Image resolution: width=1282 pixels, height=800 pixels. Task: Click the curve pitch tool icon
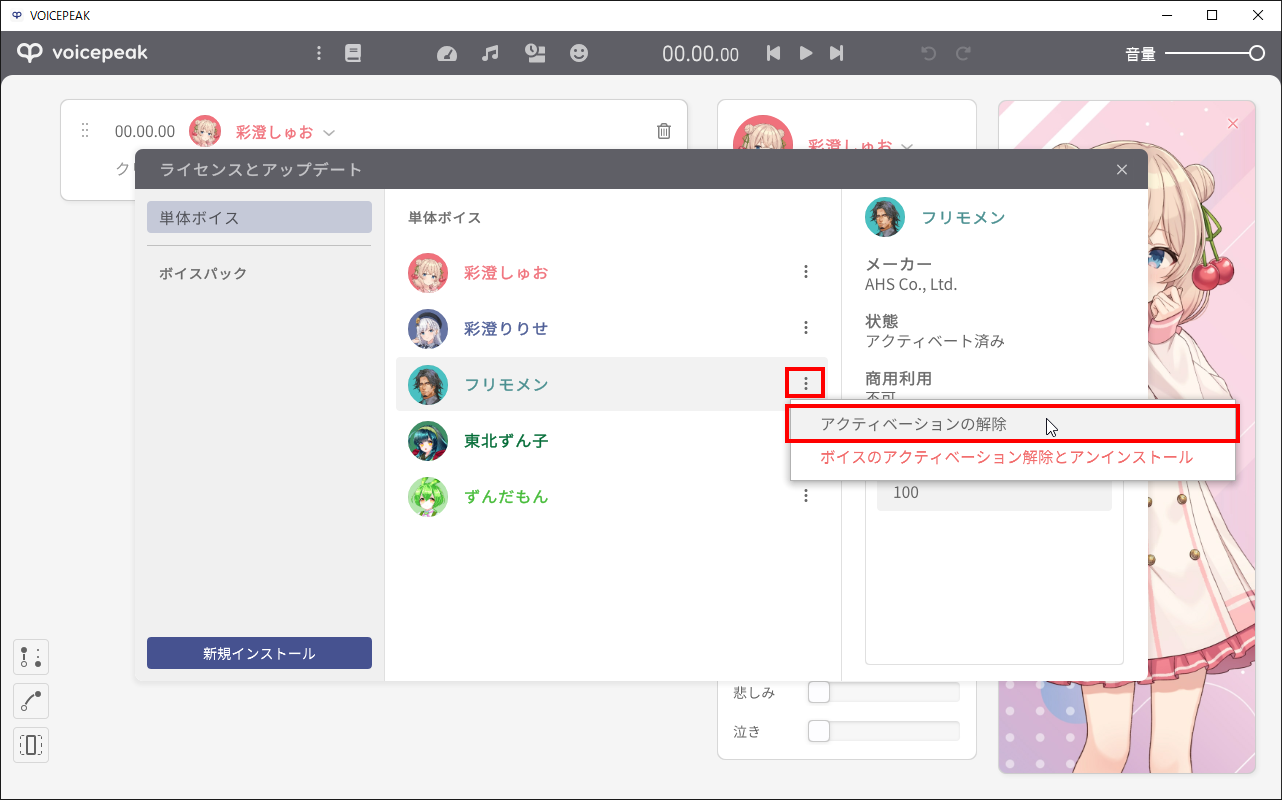(31, 701)
